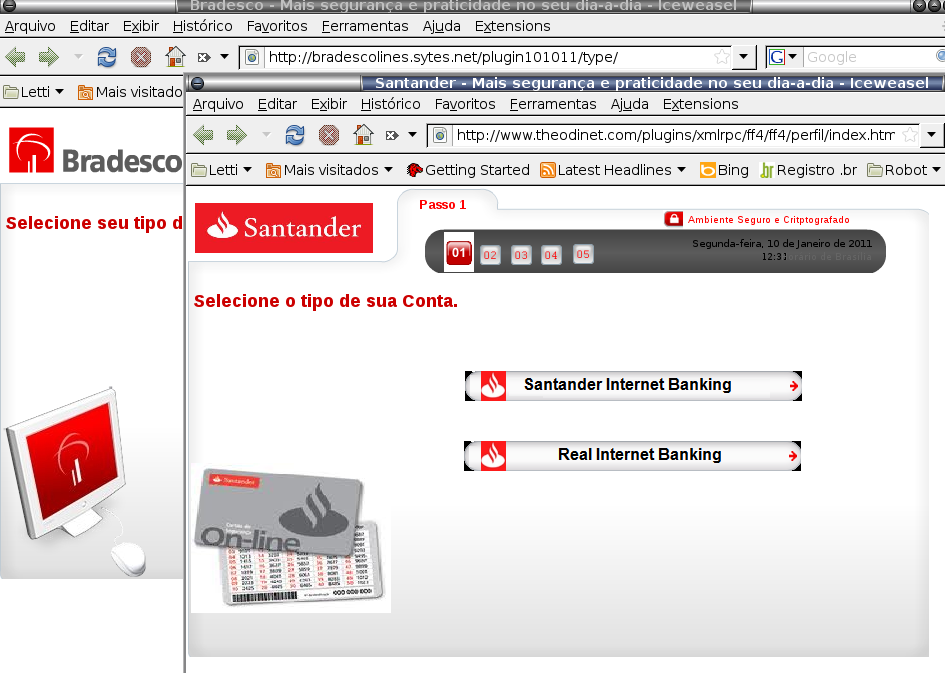This screenshot has width=945, height=673.
Task: Choose Santander Internet Banking button
Action: click(x=633, y=386)
